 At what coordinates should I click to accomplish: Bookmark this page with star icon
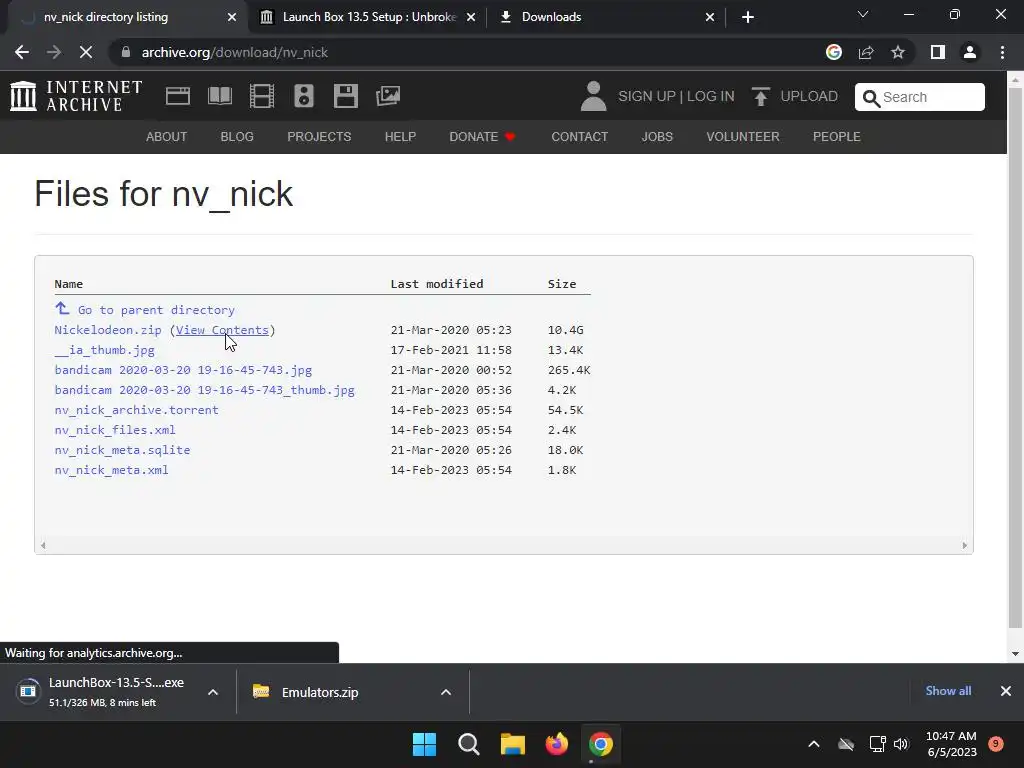point(898,52)
